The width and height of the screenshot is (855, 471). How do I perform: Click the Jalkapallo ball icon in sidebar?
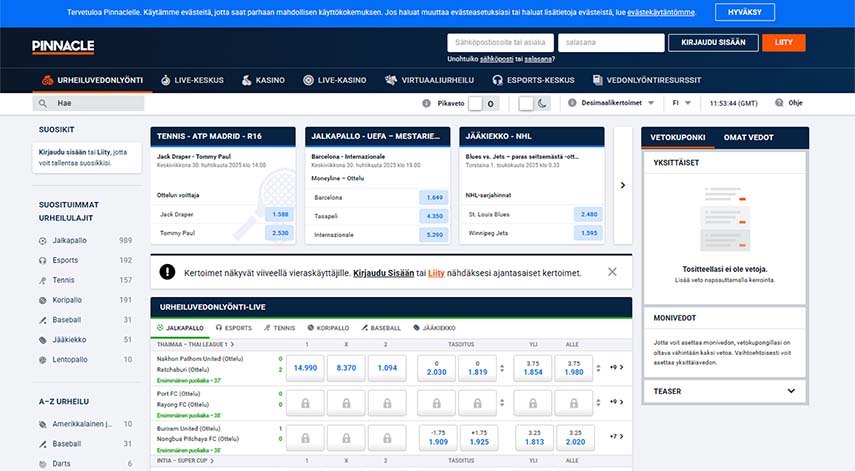point(43,240)
